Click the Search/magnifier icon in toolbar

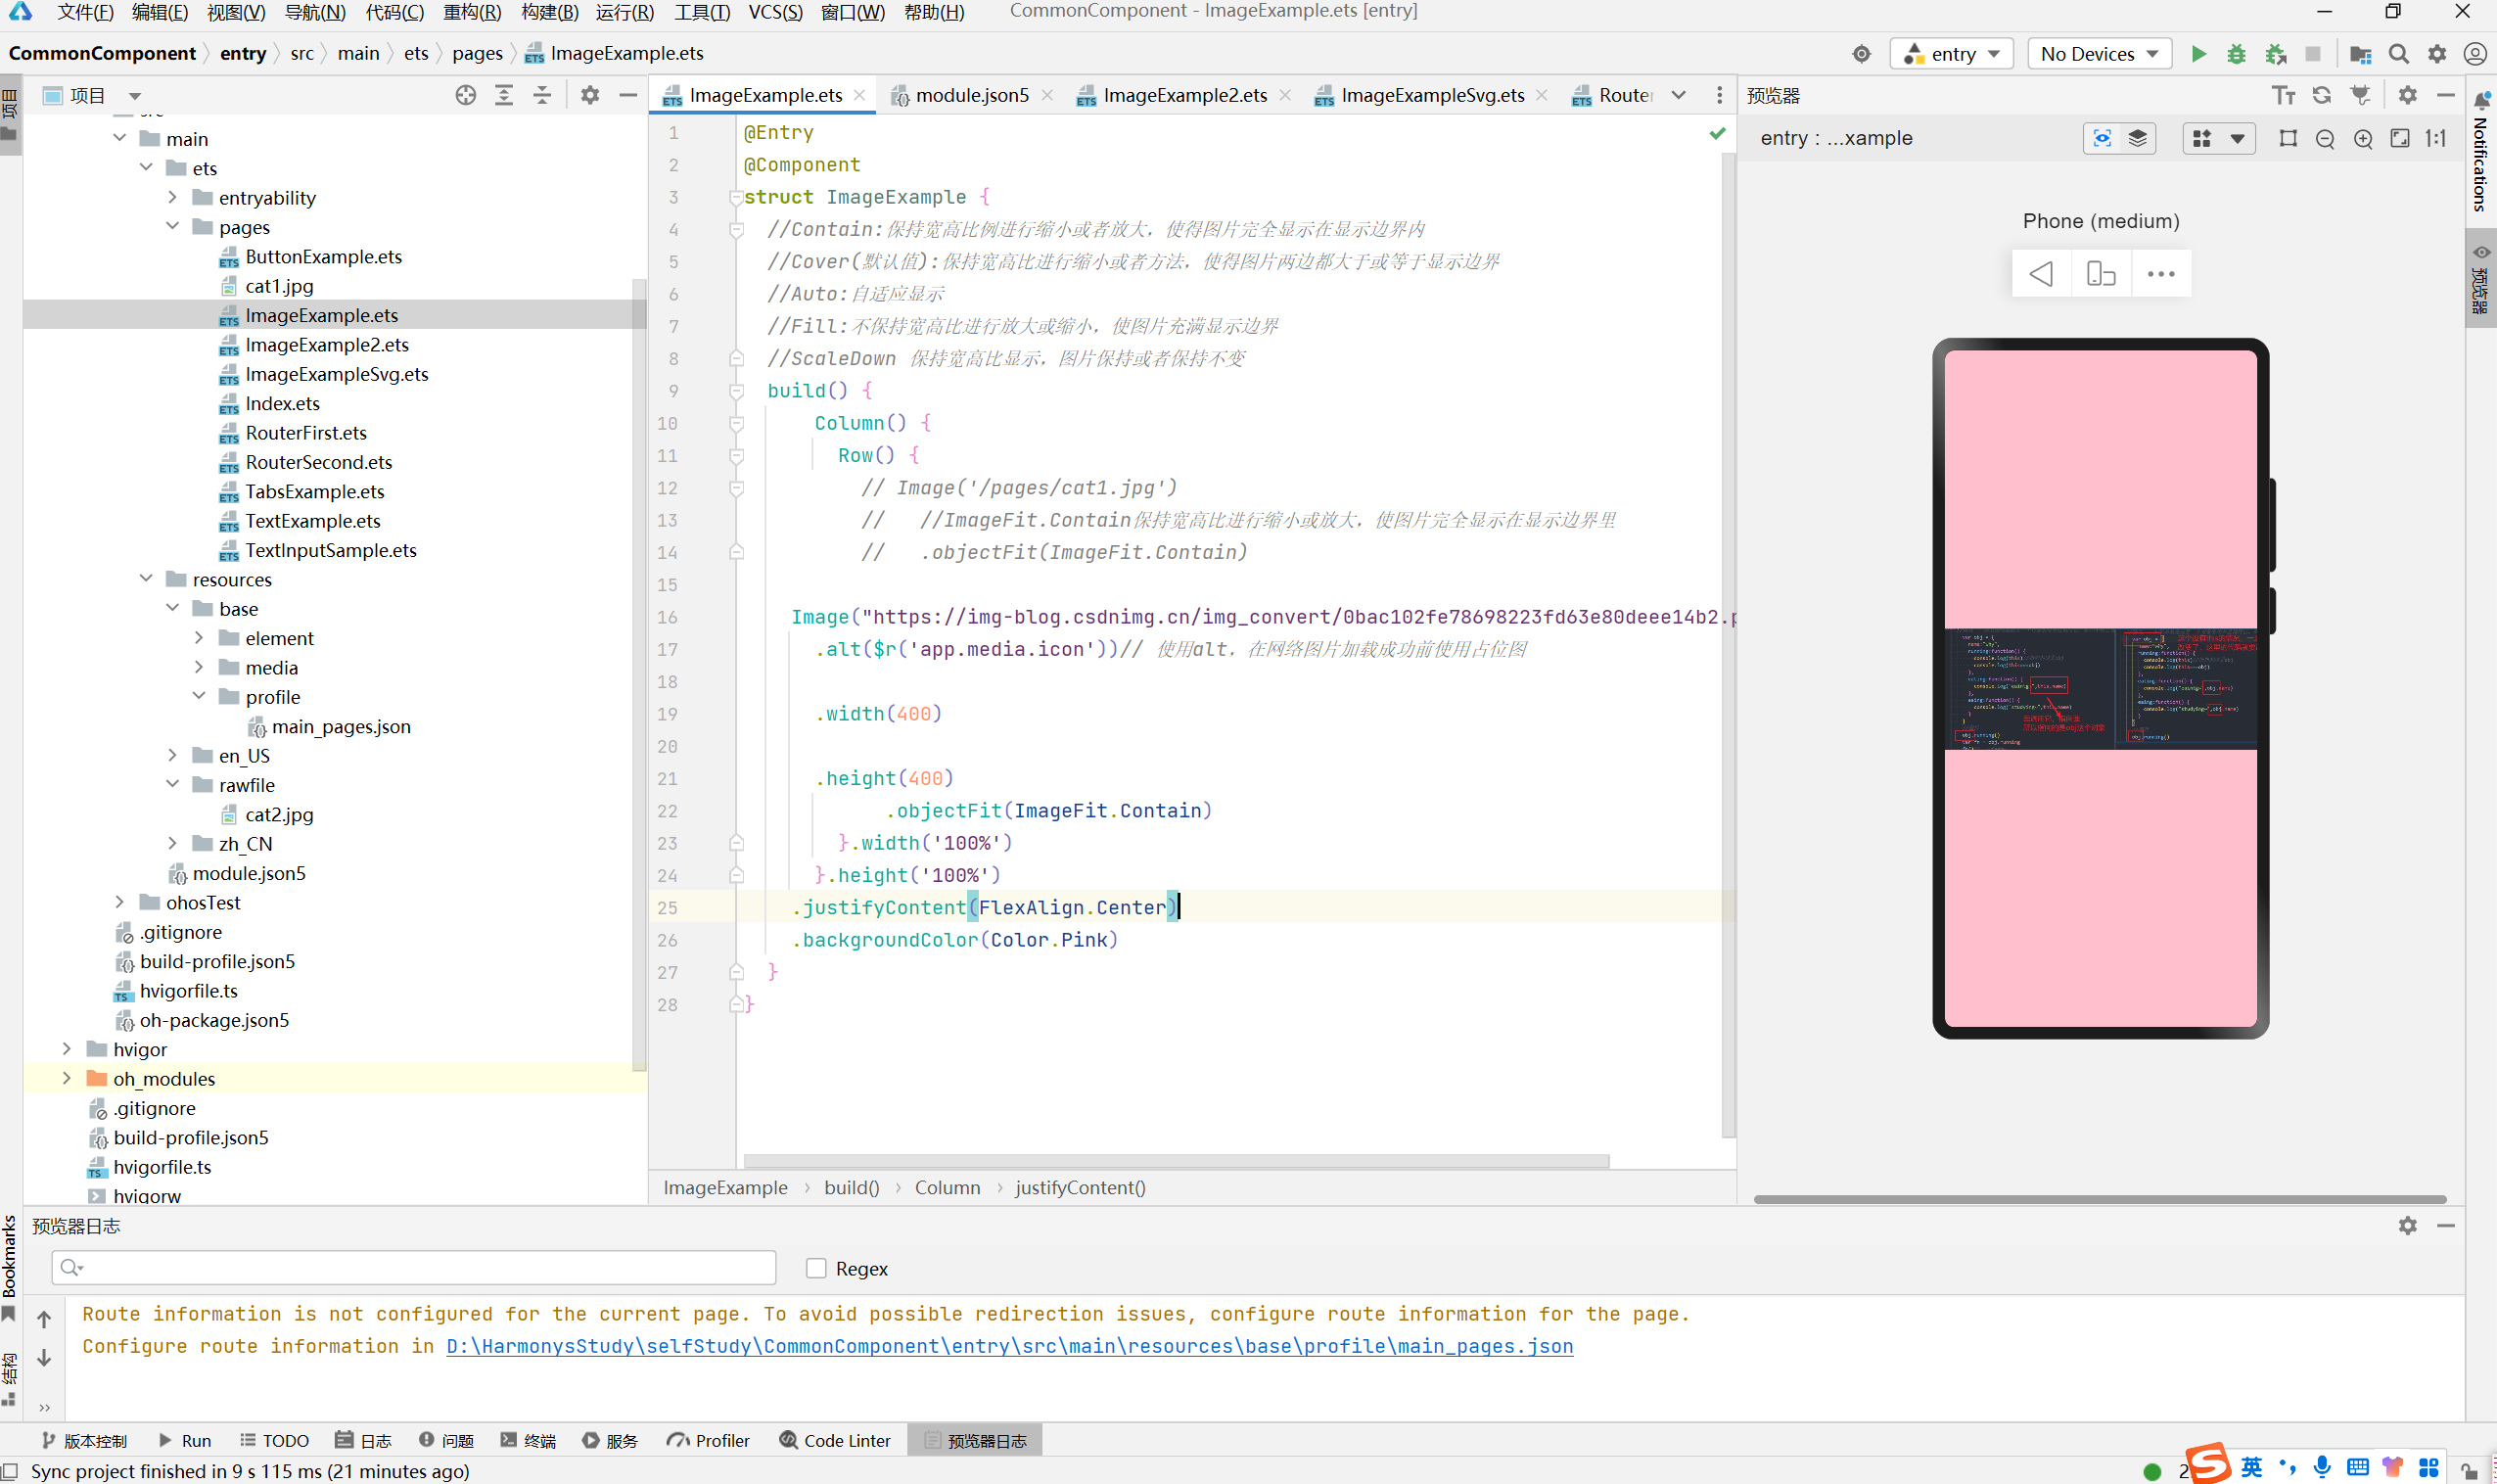[2398, 55]
